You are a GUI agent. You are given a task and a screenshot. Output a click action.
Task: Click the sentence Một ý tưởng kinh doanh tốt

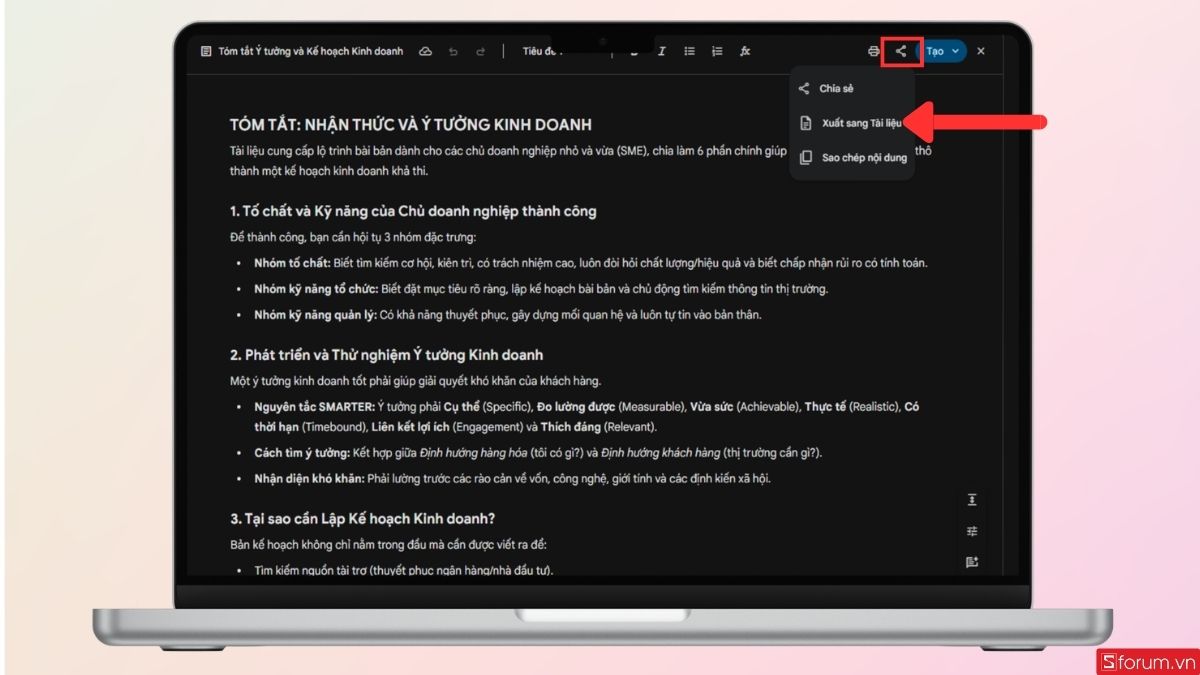click(x=415, y=381)
